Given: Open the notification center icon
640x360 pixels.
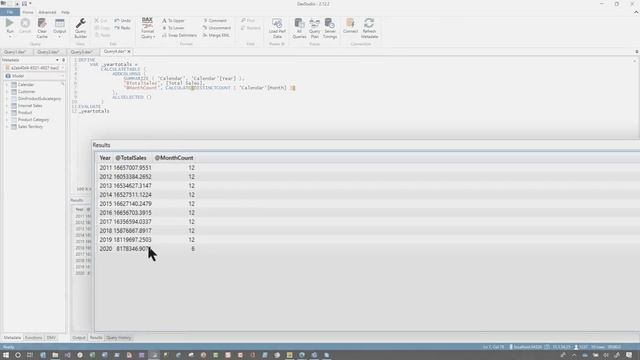Looking at the screenshot, I should [629, 355].
